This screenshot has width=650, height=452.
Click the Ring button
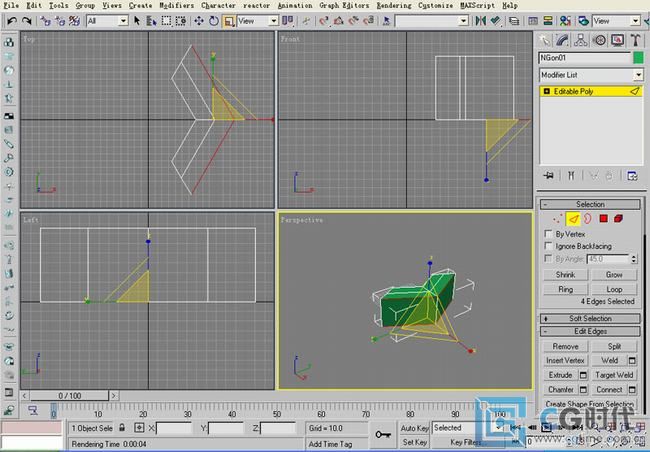coord(565,289)
